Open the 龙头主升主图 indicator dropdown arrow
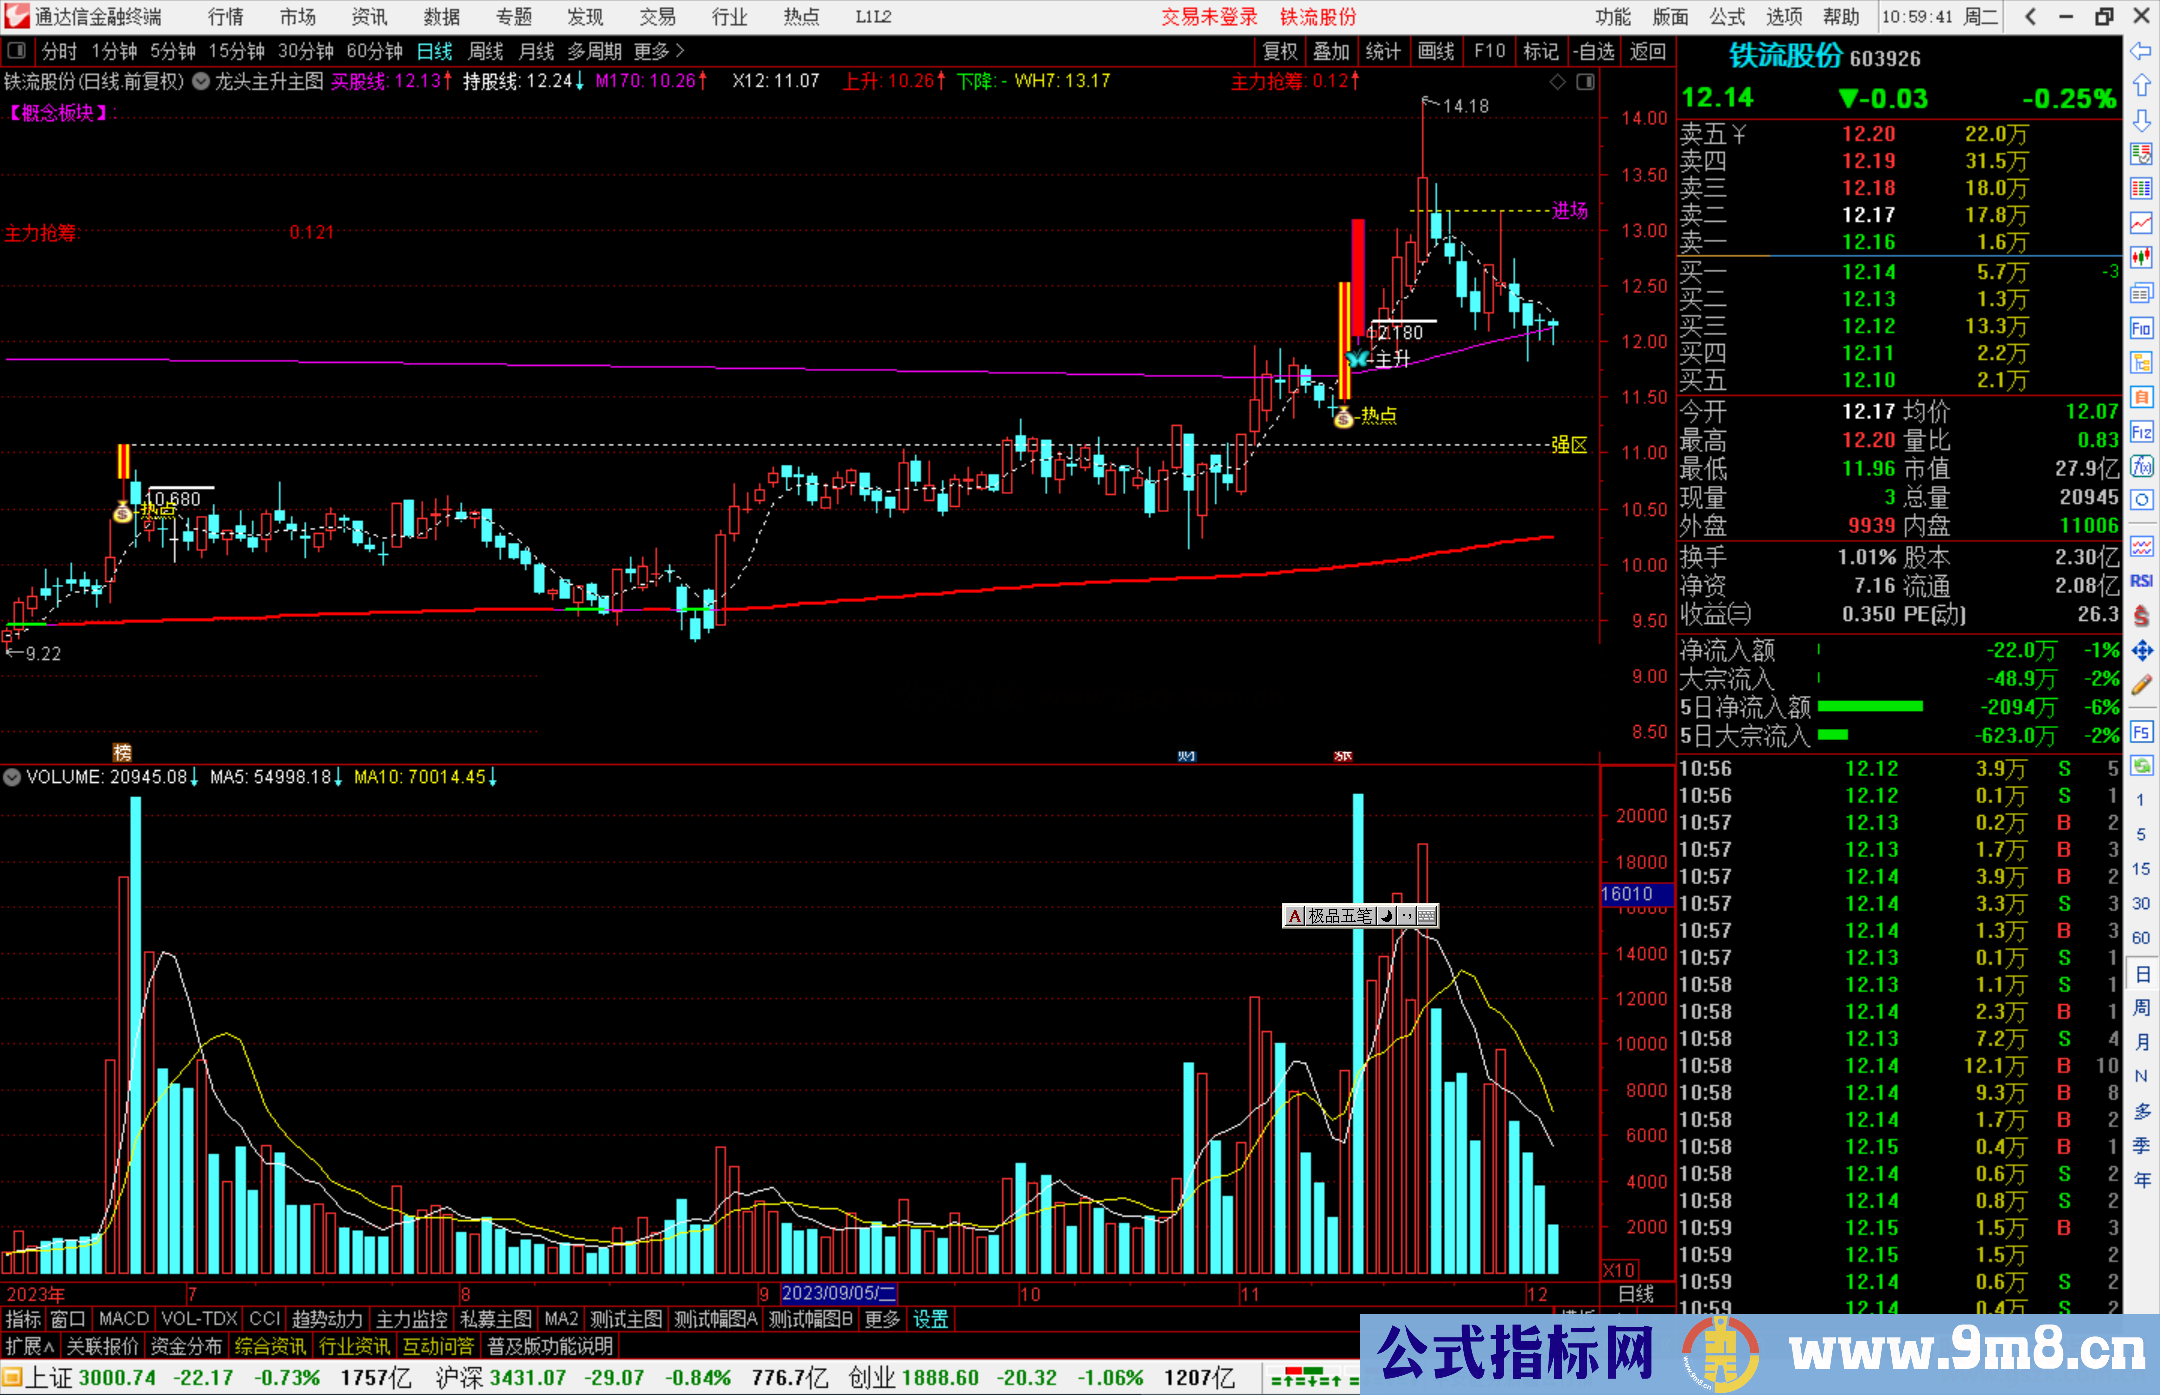Viewport: 2160px width, 1395px height. pos(201,82)
